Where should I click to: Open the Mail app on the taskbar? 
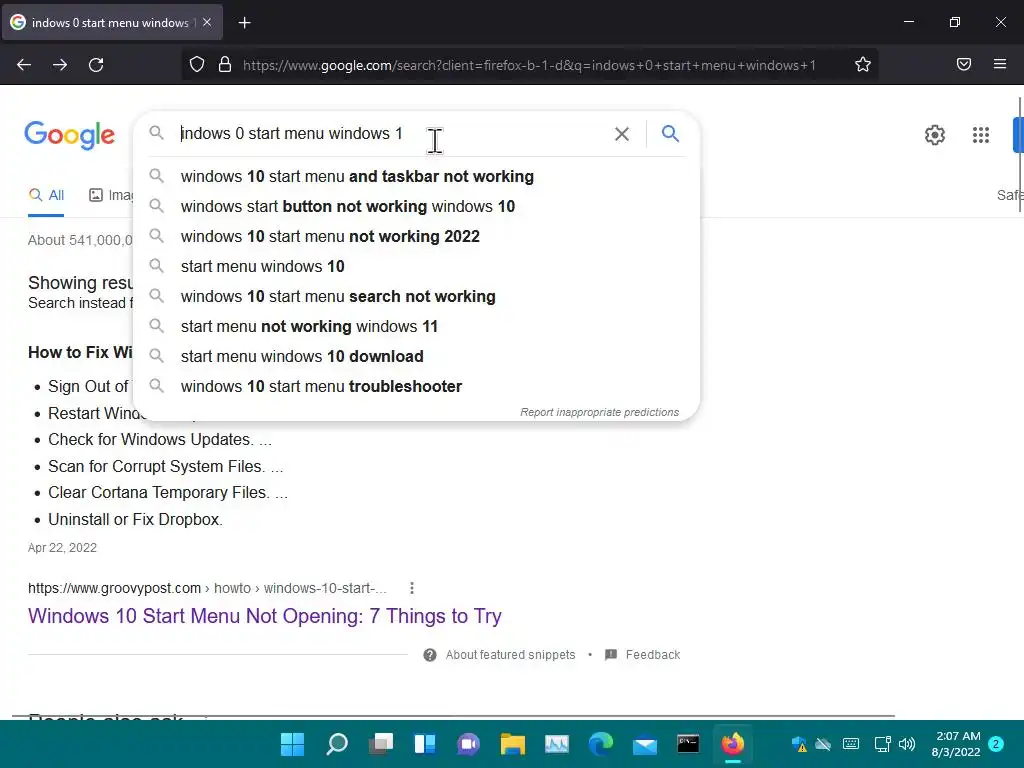pyautogui.click(x=645, y=744)
